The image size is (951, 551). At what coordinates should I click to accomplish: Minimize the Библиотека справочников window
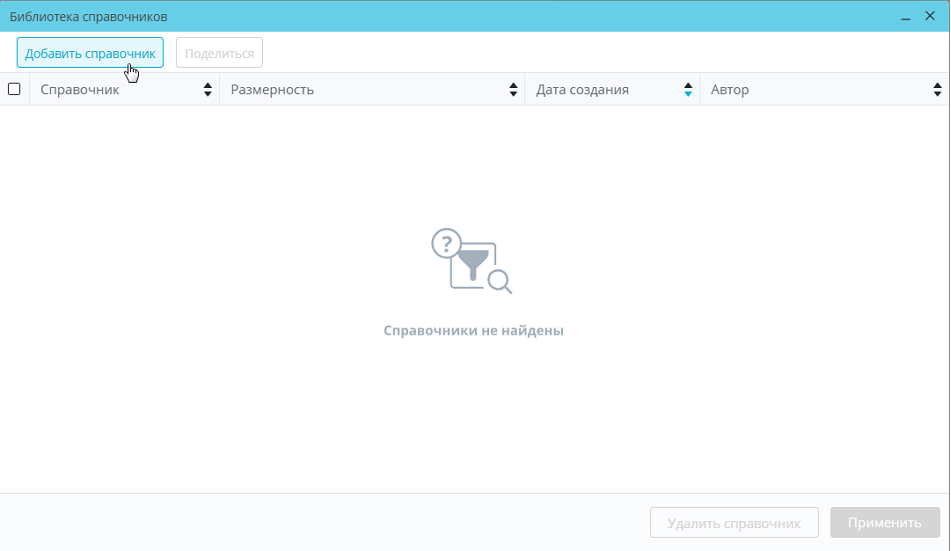coord(905,17)
